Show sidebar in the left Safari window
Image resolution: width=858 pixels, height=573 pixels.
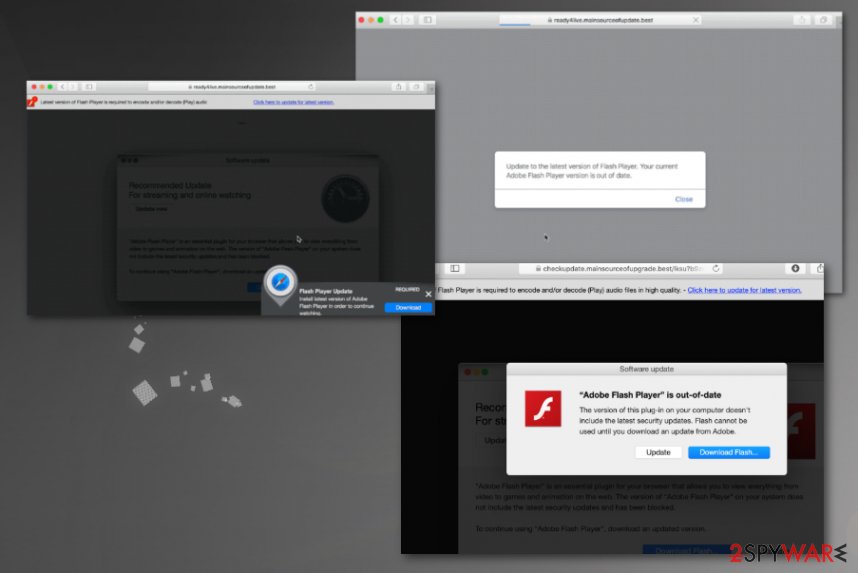pyautogui.click(x=89, y=87)
